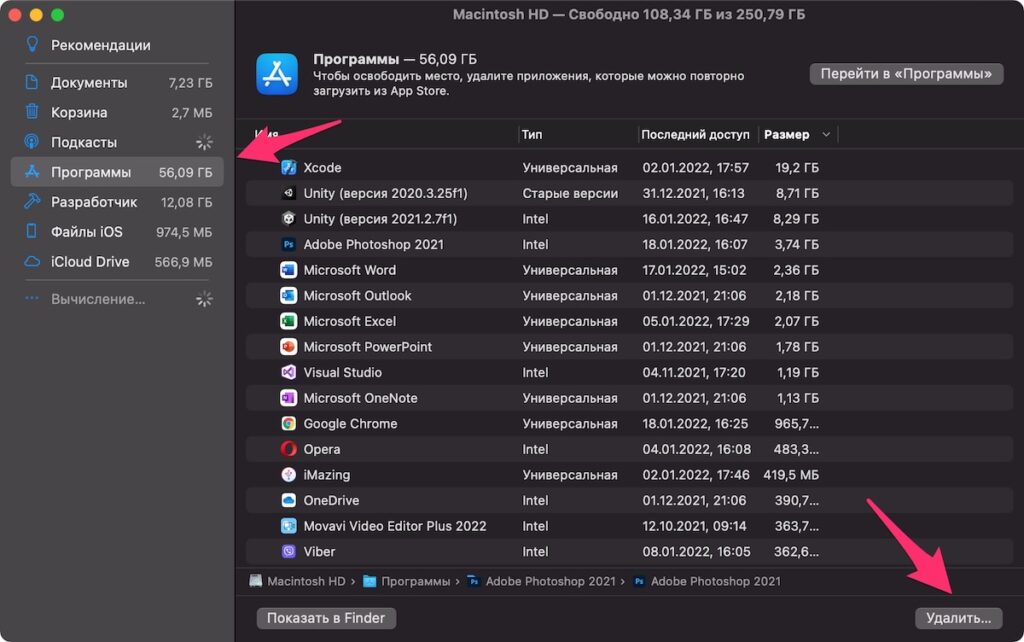The image size is (1024, 642).
Task: Click Macintosh HD in path bar
Action: click(298, 581)
